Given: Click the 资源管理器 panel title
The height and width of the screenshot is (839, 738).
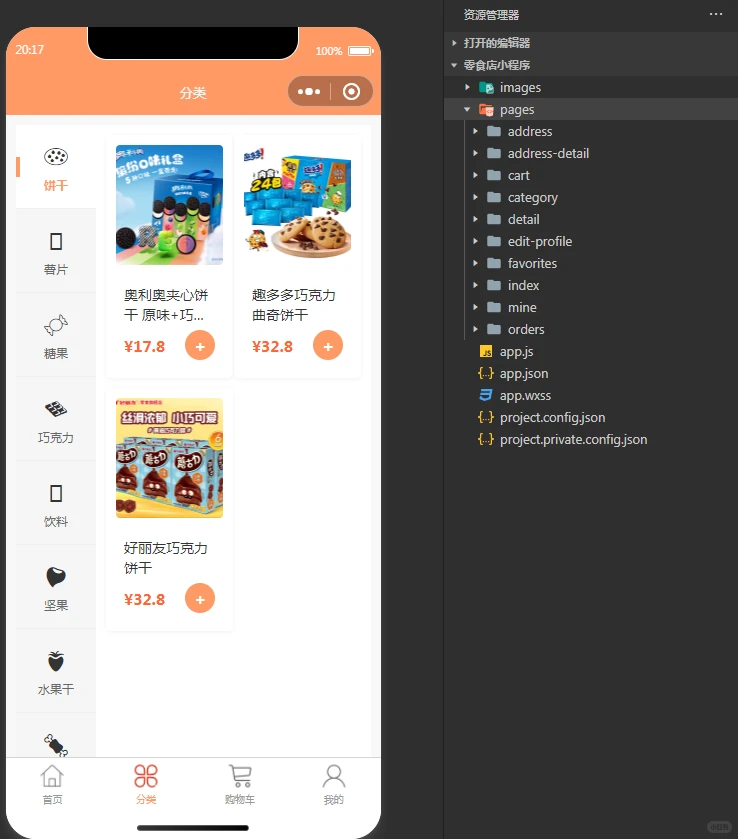Looking at the screenshot, I should [x=491, y=15].
